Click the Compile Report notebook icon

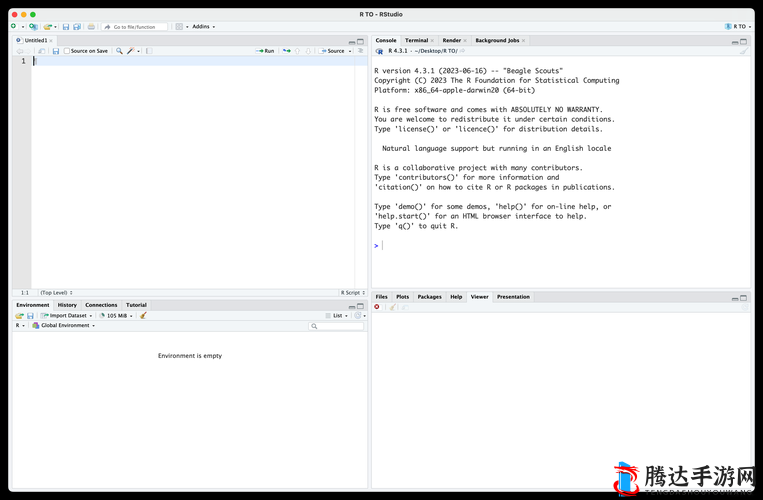click(149, 51)
